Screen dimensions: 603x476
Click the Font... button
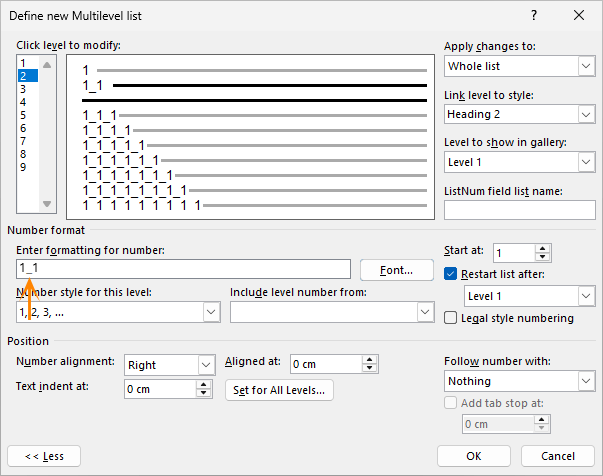click(x=397, y=270)
